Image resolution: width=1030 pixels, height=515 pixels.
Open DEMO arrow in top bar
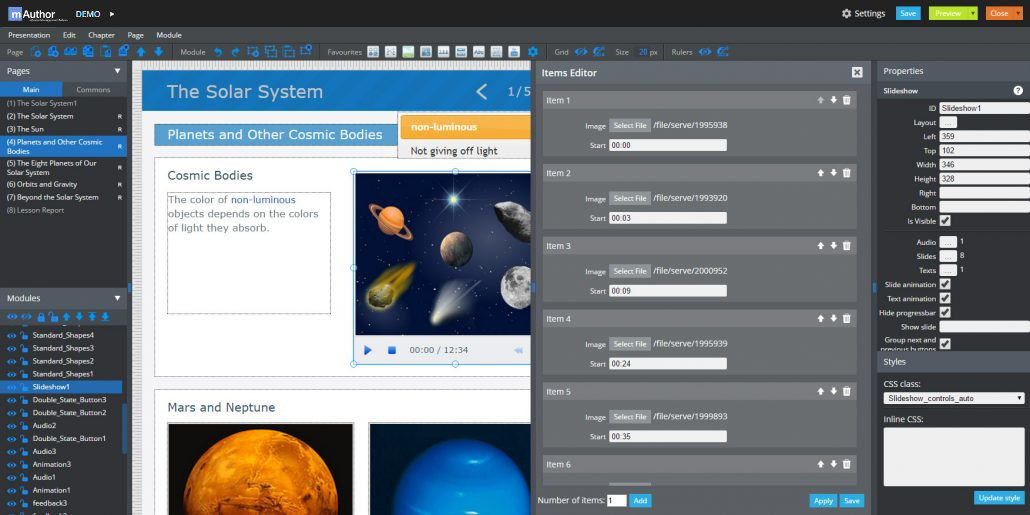[112, 13]
